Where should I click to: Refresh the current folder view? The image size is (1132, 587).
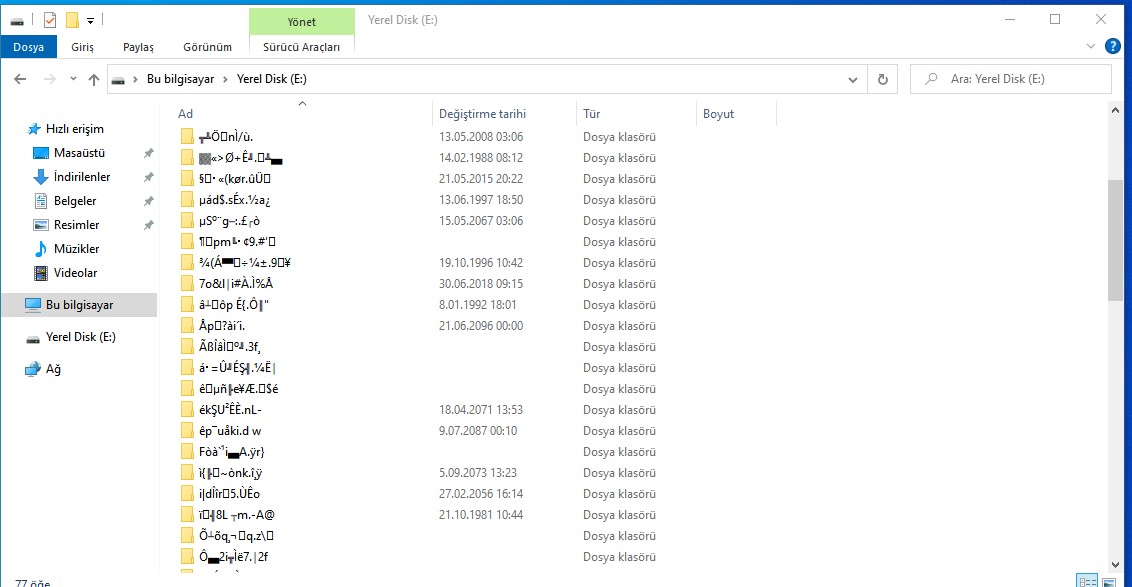tap(882, 80)
